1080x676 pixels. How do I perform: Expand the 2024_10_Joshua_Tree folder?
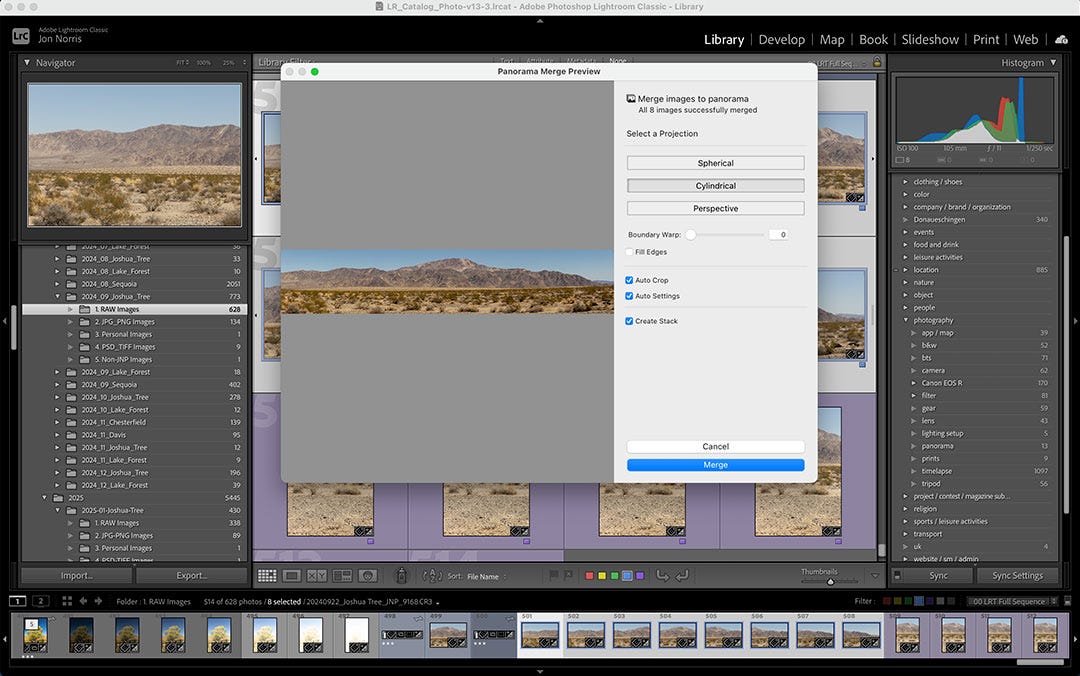pos(58,397)
